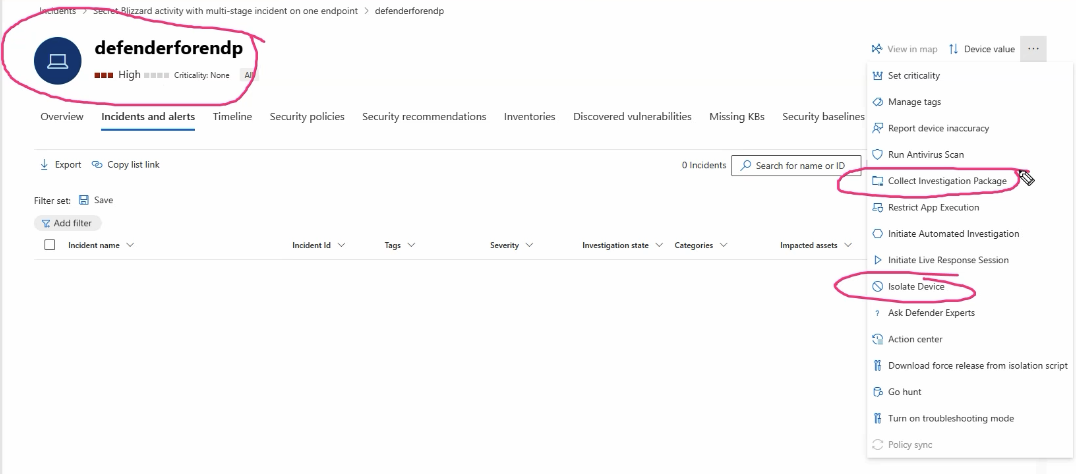Click the Go hunt icon

(877, 392)
